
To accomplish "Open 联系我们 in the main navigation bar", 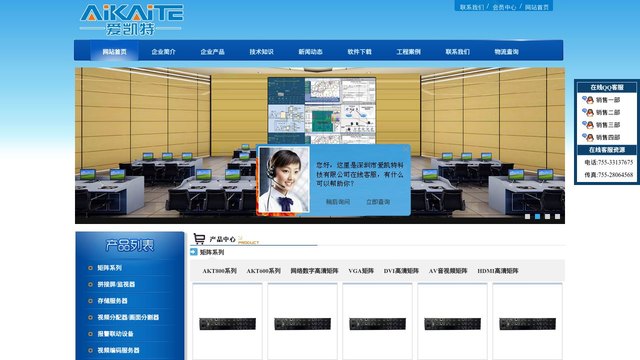I will [x=457, y=52].
